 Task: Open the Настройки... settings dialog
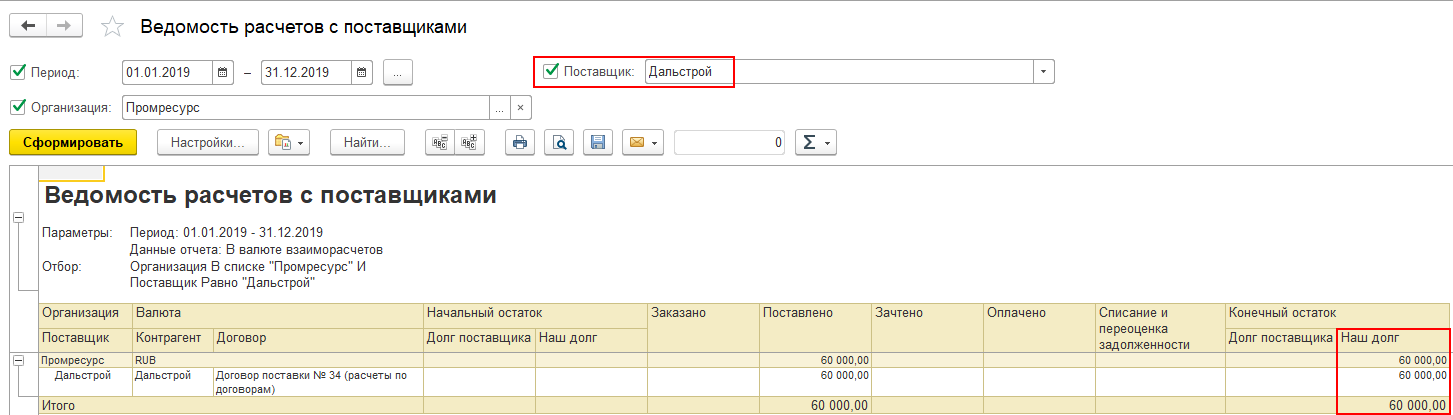(x=208, y=143)
